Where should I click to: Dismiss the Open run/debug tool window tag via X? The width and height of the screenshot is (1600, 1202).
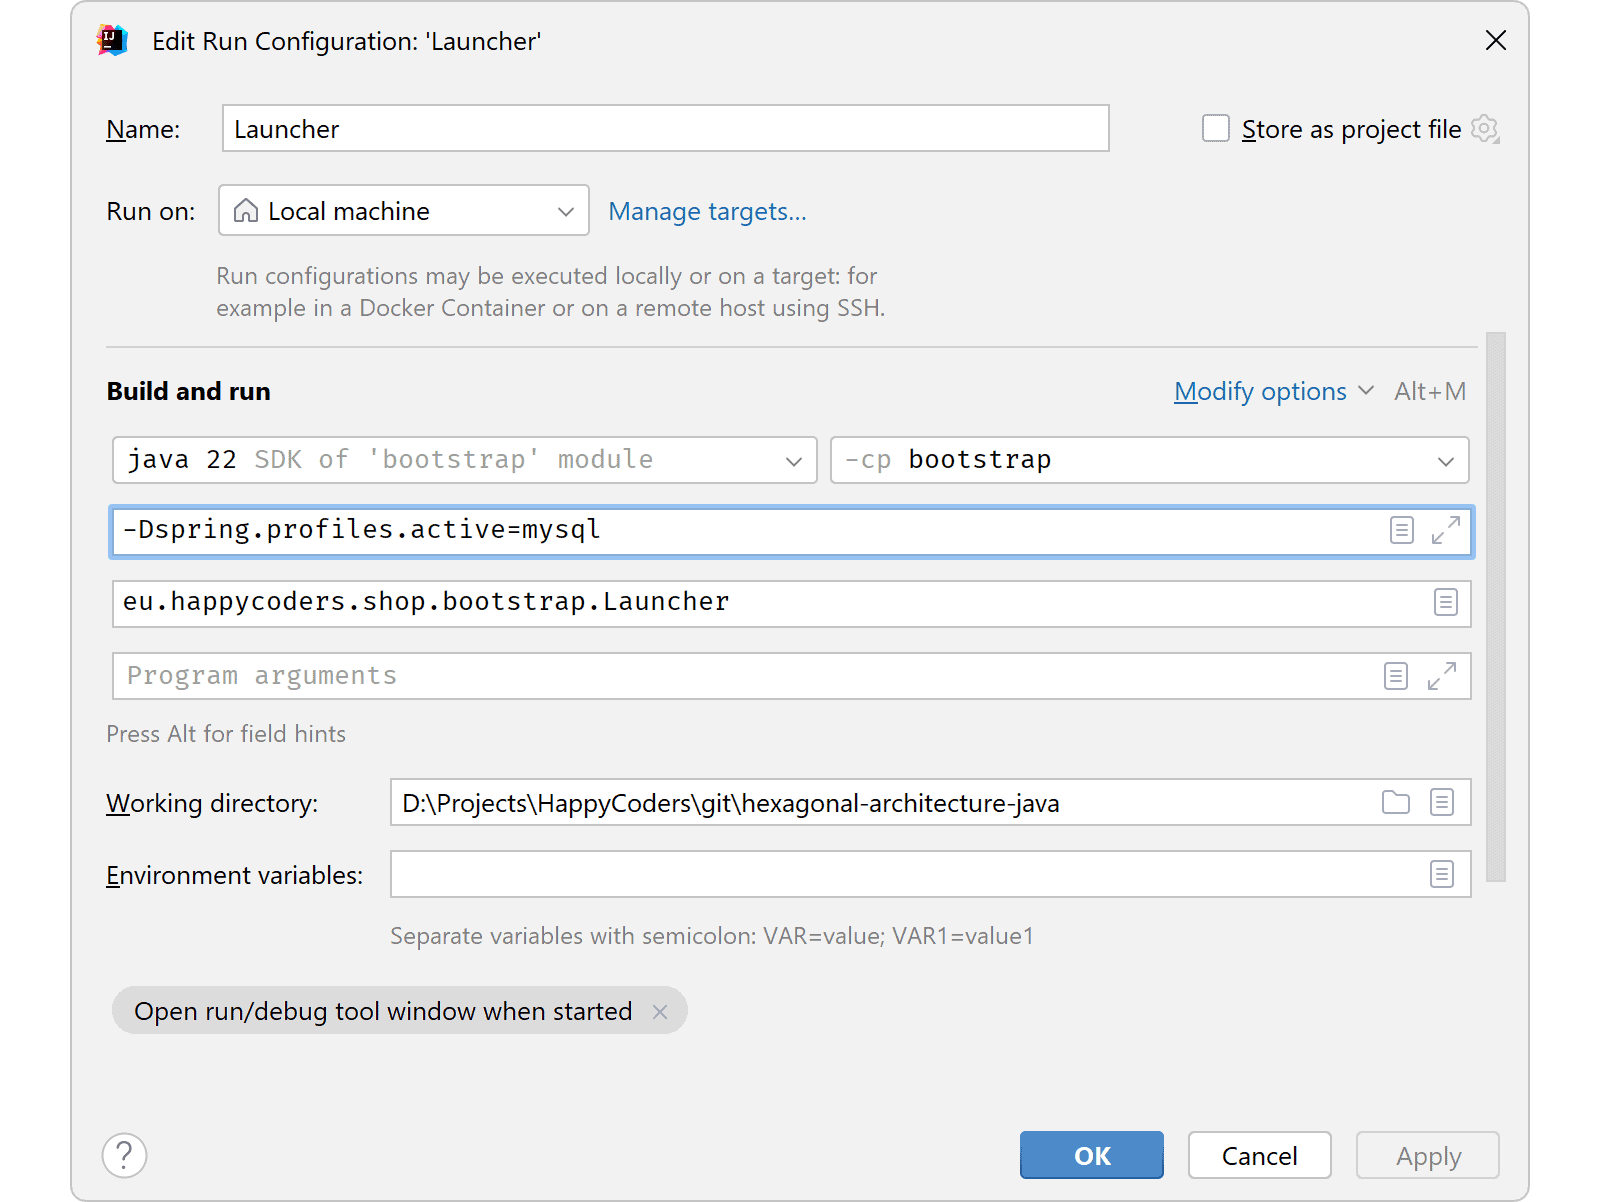(x=661, y=1011)
